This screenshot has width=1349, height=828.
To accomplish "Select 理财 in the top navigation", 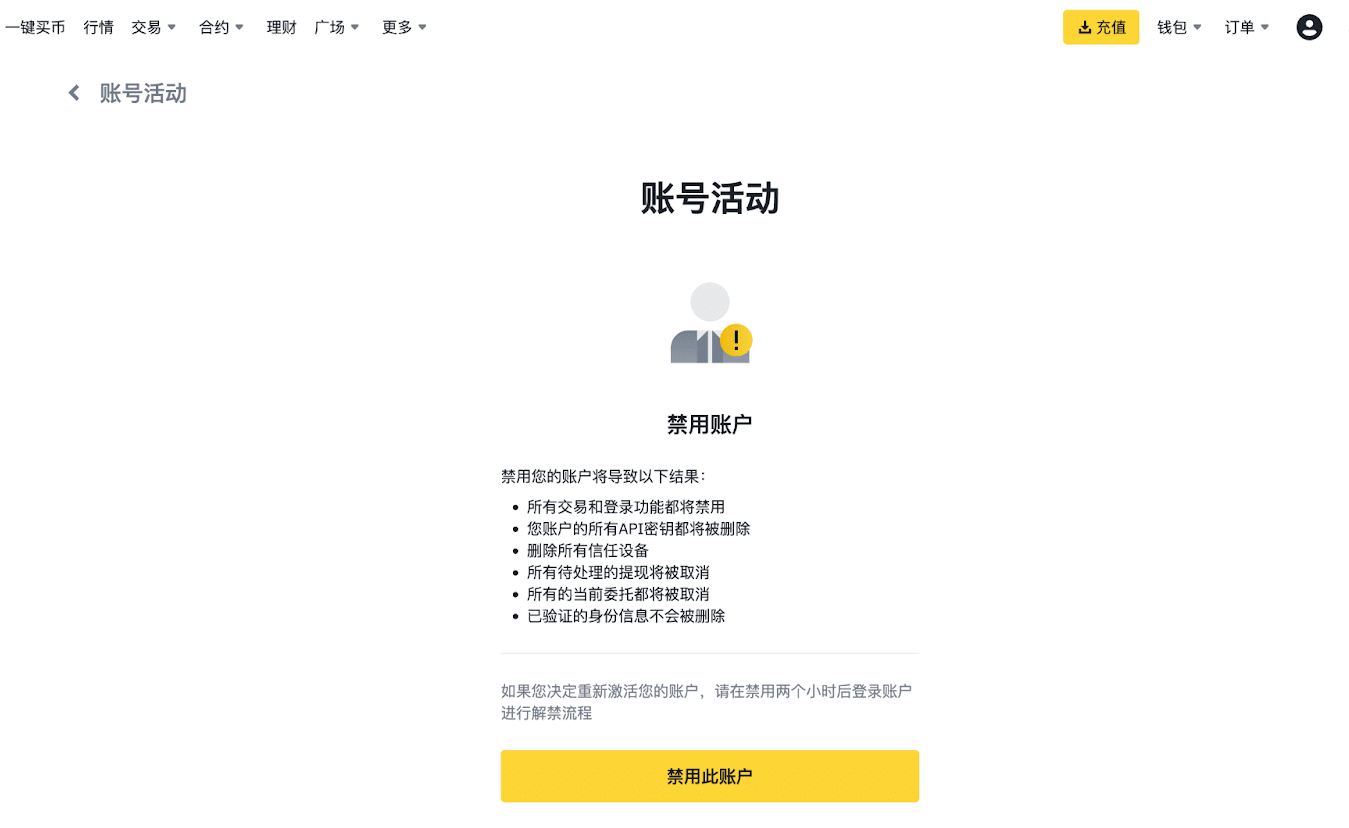I will click(x=282, y=27).
